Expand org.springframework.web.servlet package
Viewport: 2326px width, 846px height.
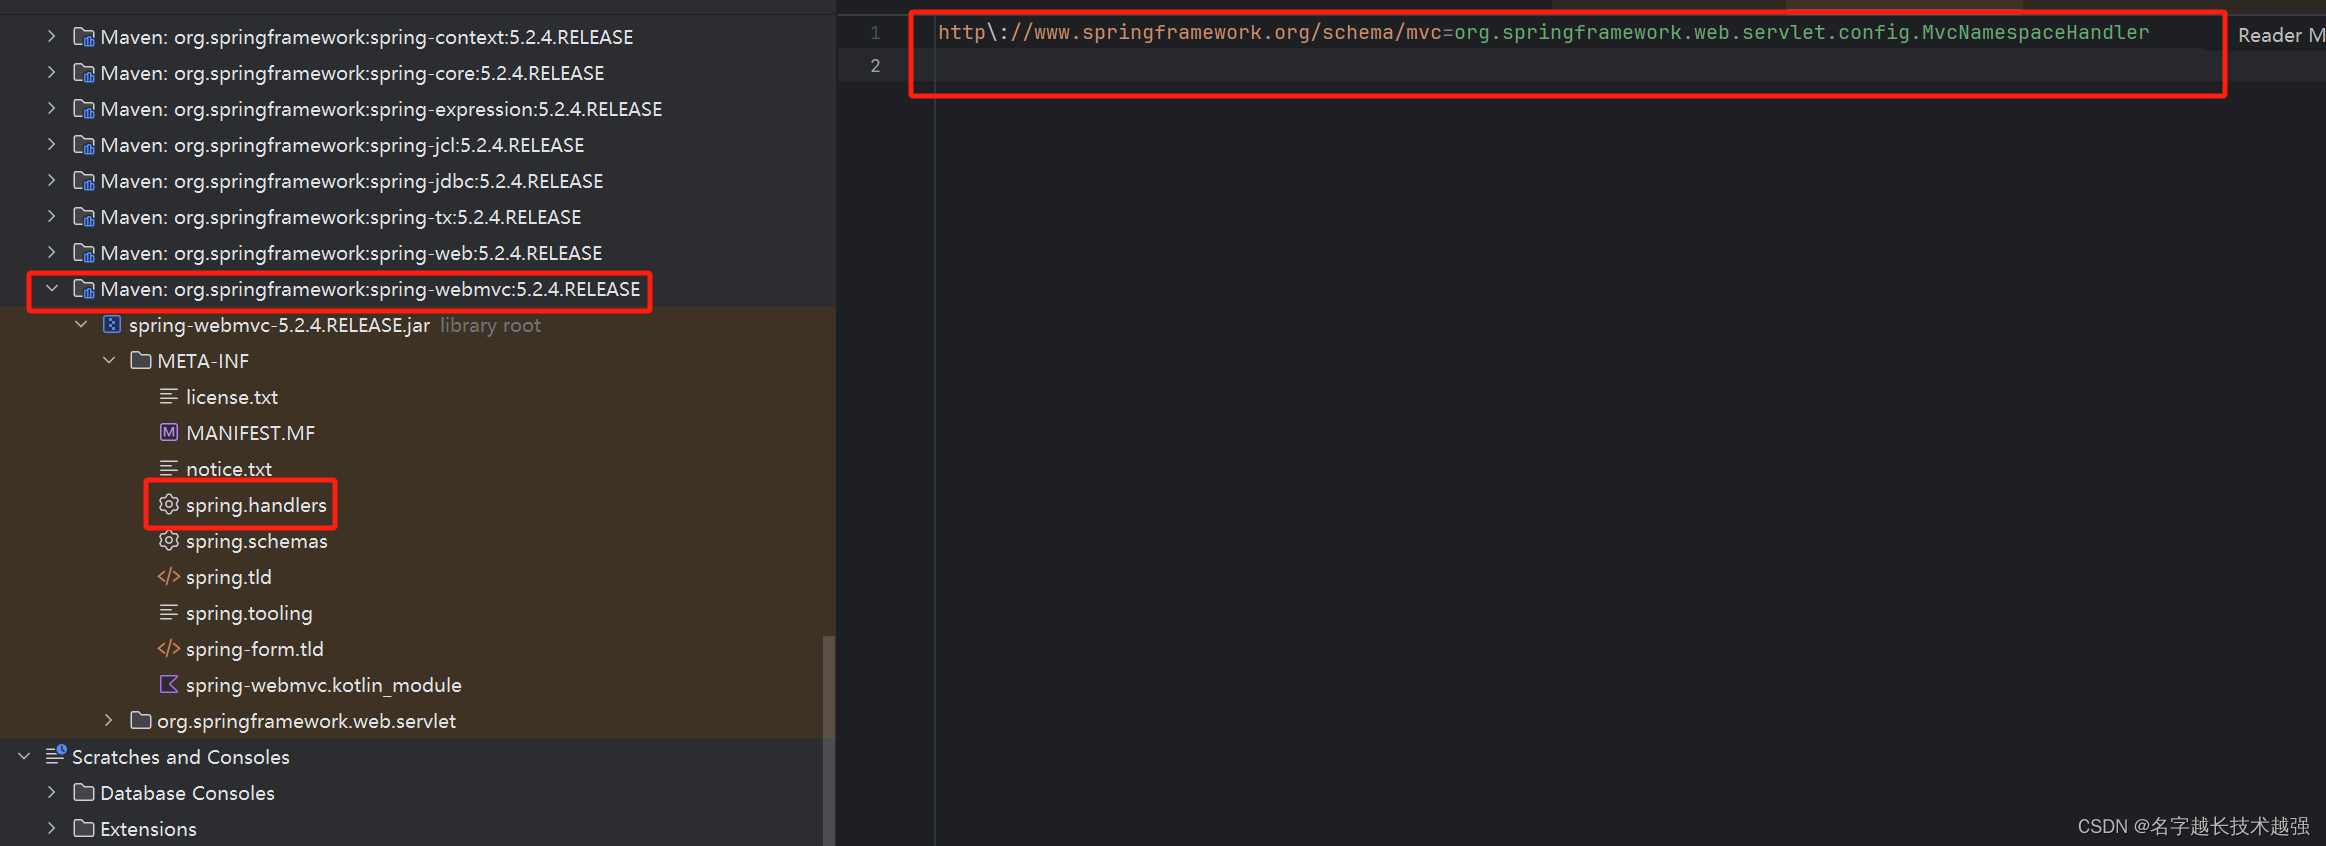pos(109,720)
